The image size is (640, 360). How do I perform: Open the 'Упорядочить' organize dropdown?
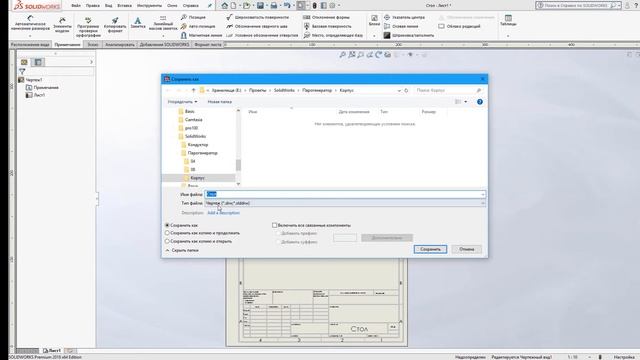(182, 102)
